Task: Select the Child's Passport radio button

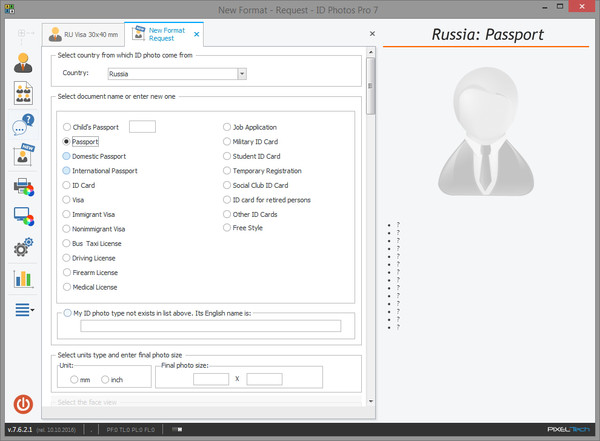Action: [67, 127]
